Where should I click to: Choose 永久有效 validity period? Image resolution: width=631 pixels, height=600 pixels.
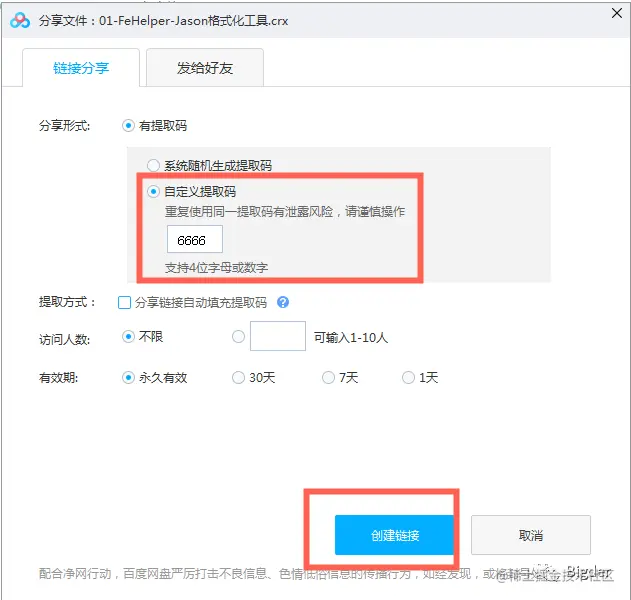pyautogui.click(x=128, y=377)
